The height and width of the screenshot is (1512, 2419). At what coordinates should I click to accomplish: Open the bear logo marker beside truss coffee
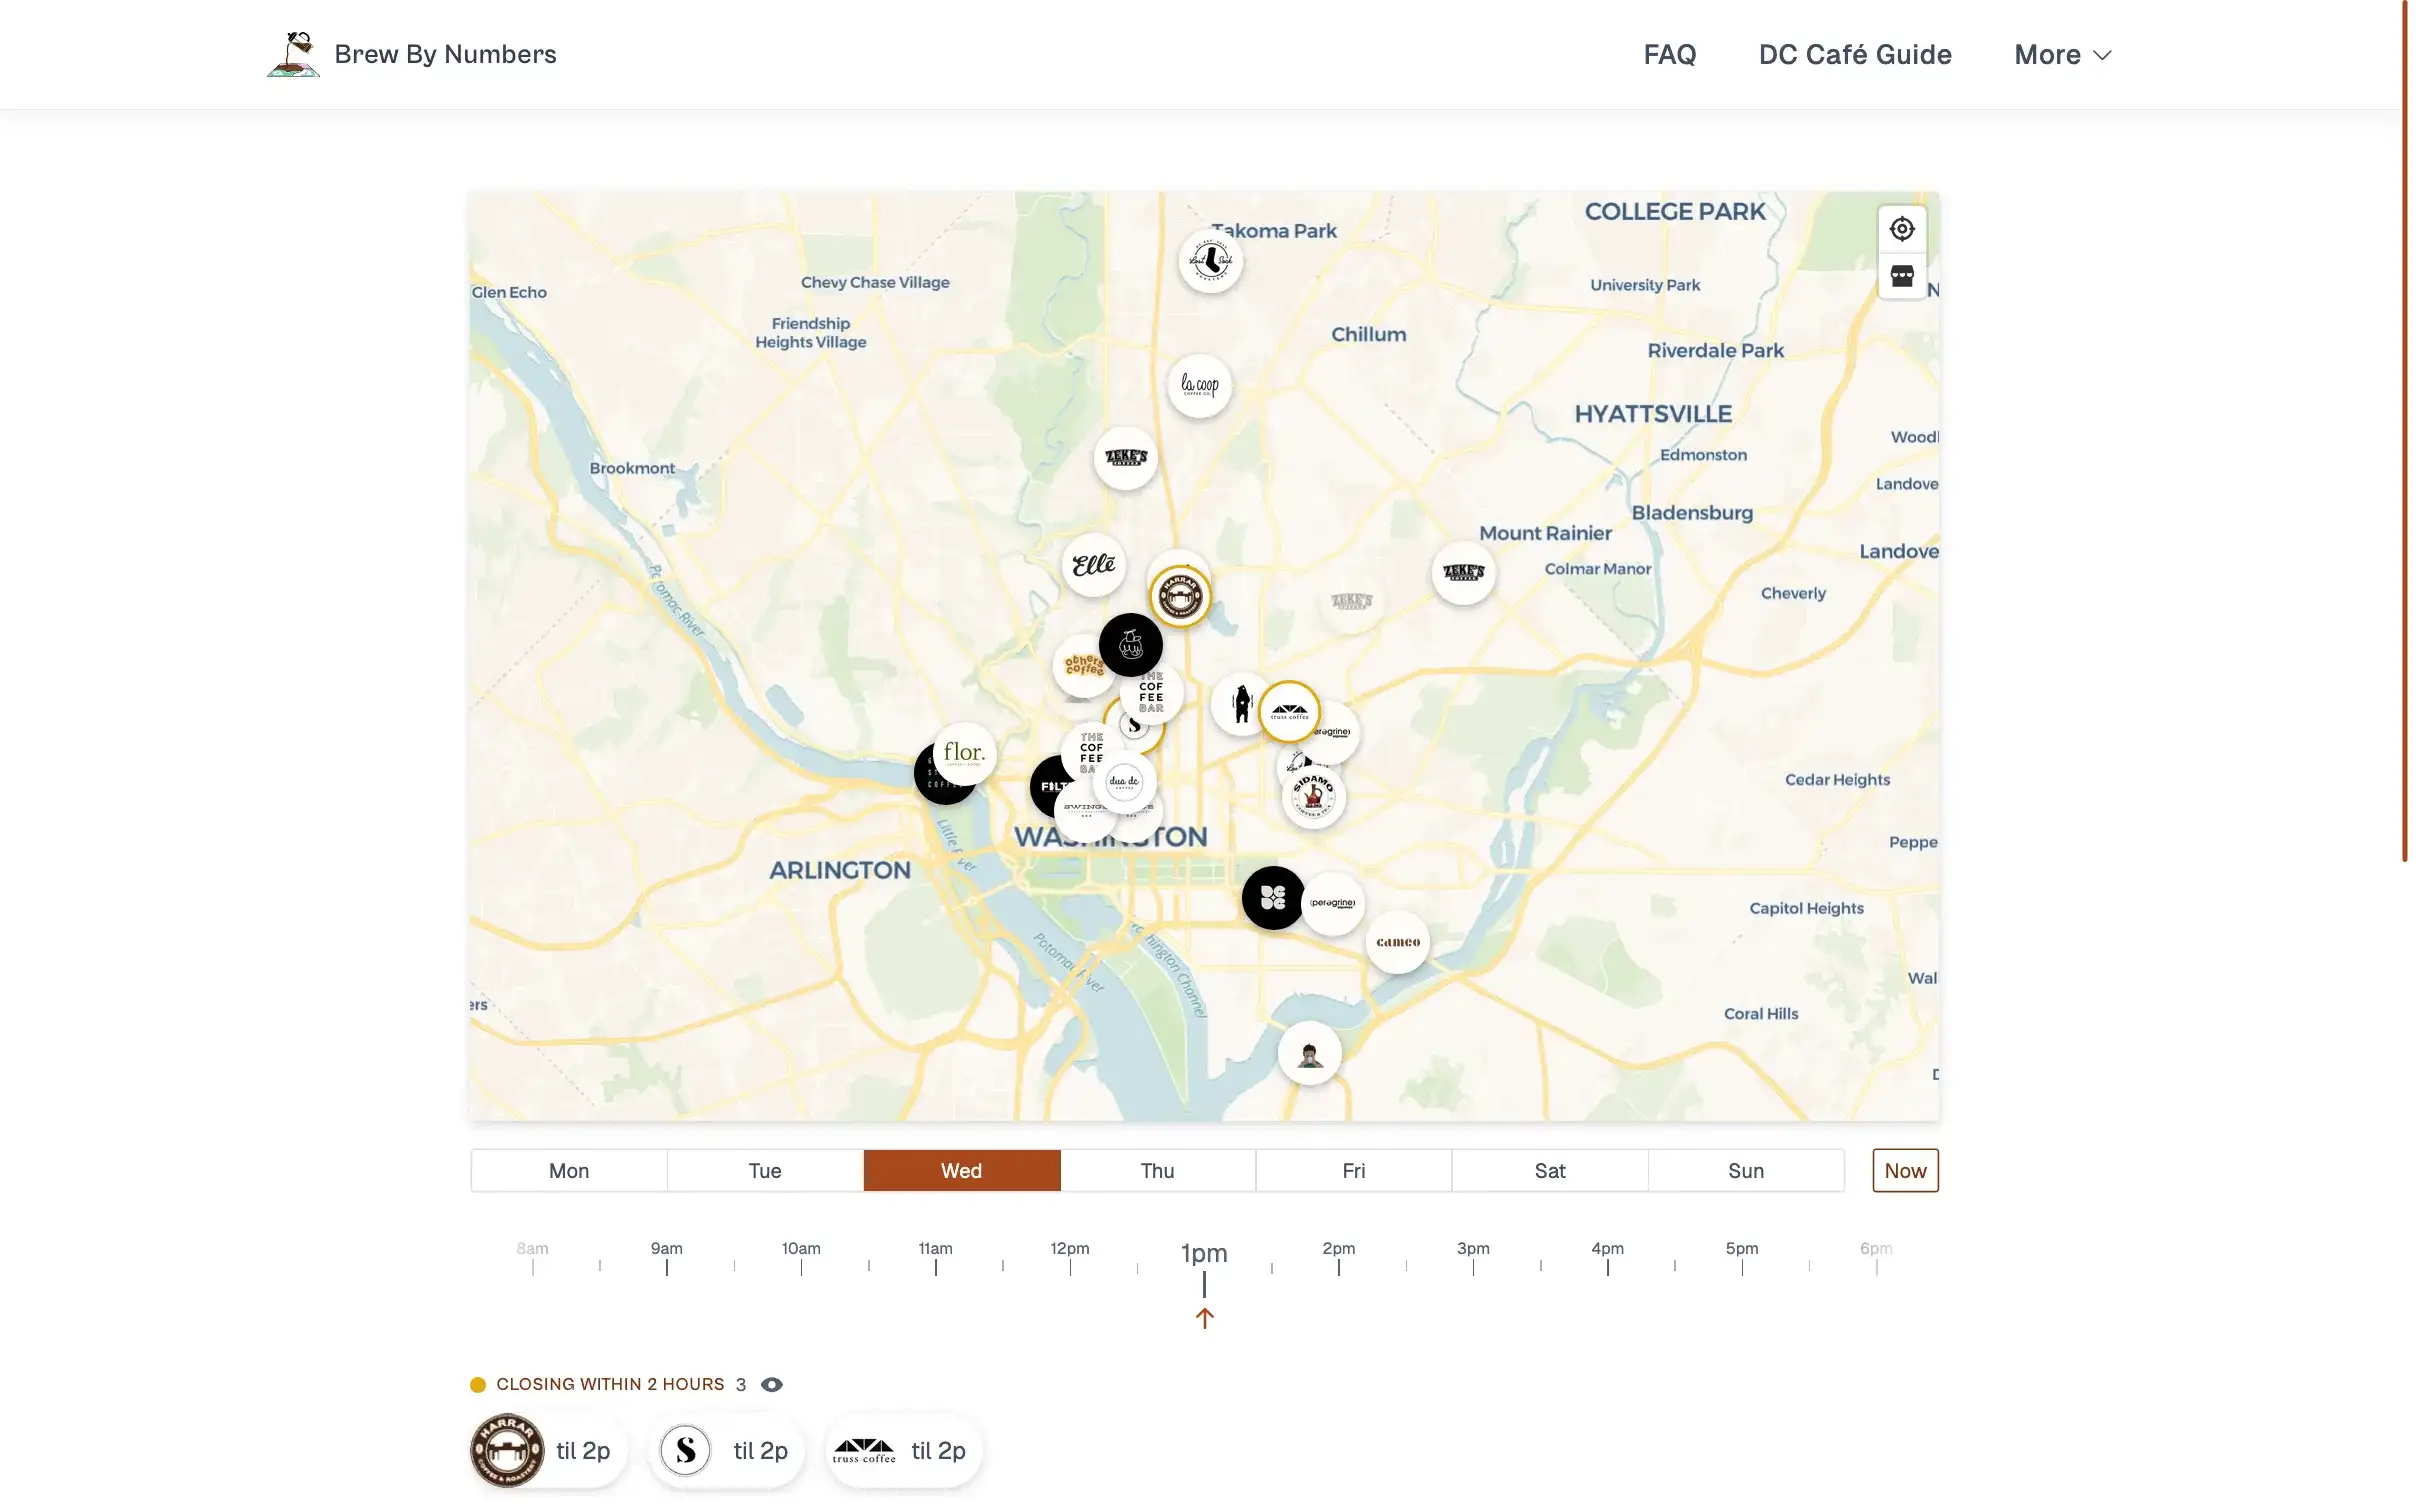coord(1238,704)
